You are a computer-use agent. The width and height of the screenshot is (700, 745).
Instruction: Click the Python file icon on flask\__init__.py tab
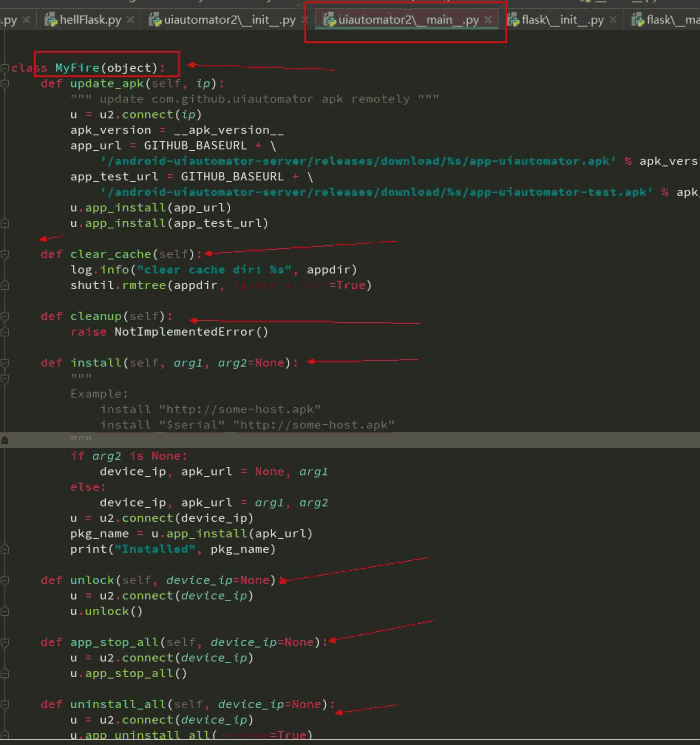click(513, 20)
